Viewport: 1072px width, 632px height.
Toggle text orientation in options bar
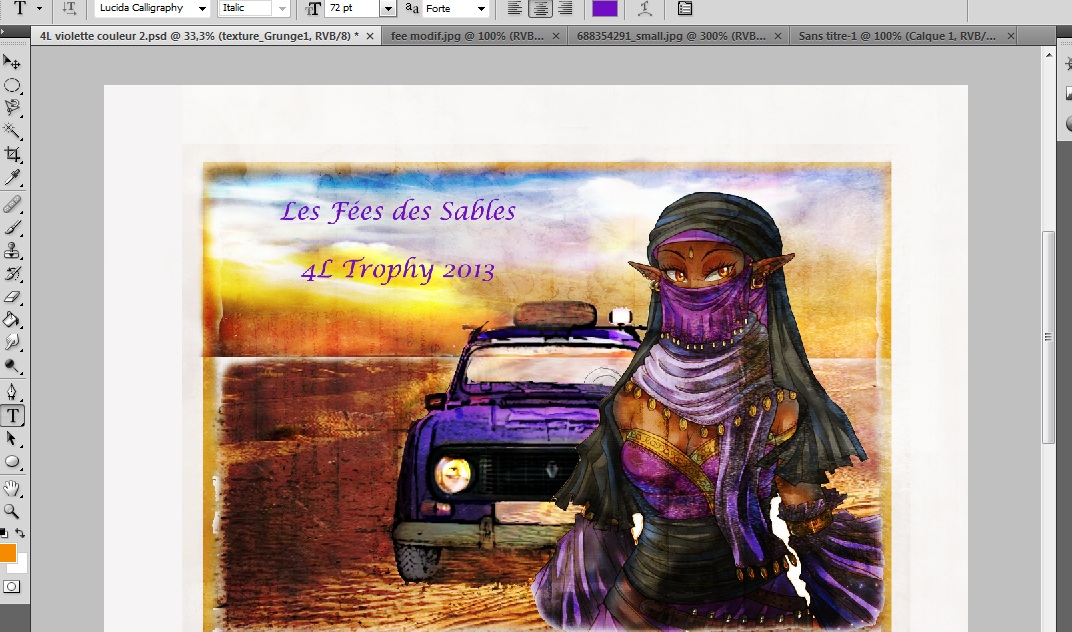point(69,9)
